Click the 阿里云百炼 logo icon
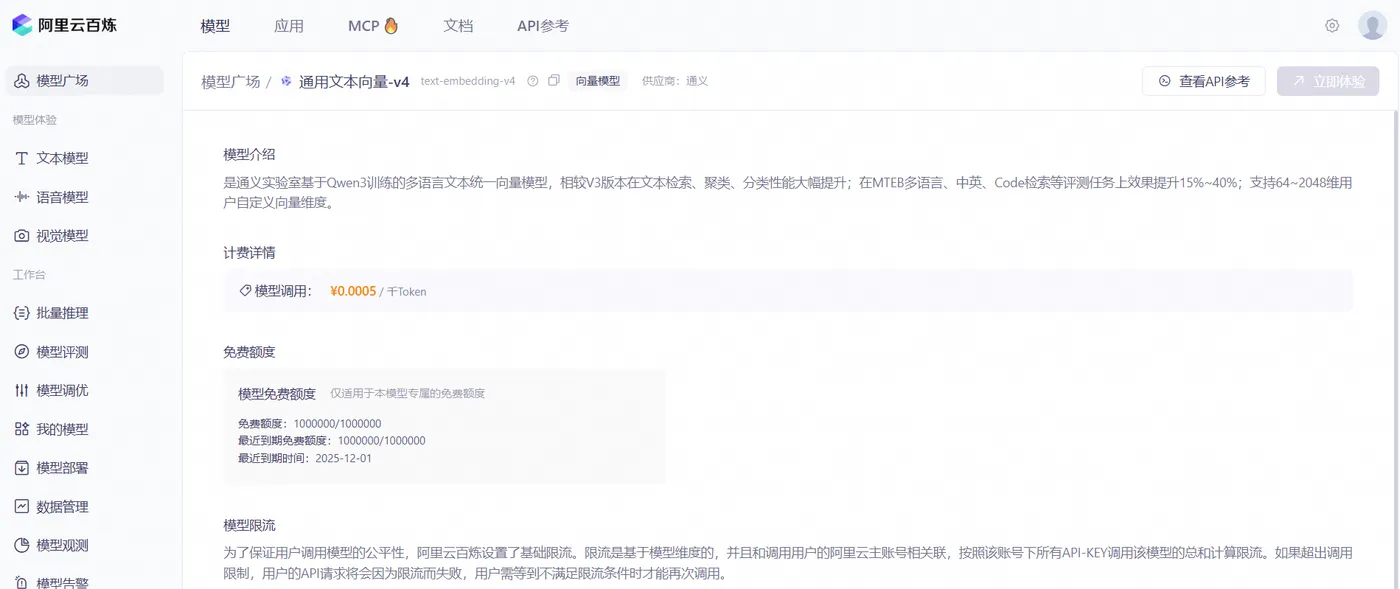This screenshot has width=1400, height=589. click(x=22, y=25)
